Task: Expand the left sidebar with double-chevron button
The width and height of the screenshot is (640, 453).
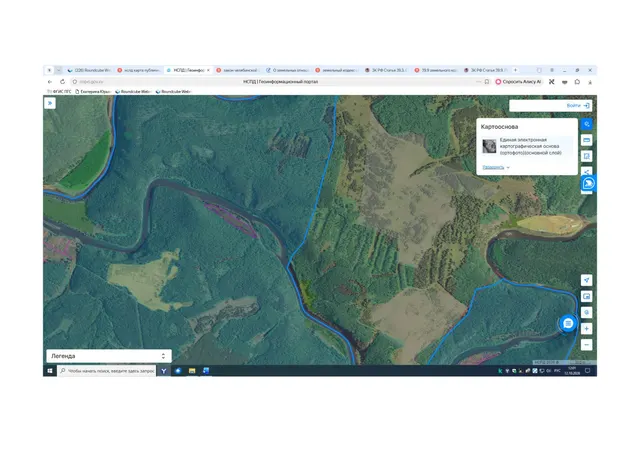Action: [x=50, y=103]
